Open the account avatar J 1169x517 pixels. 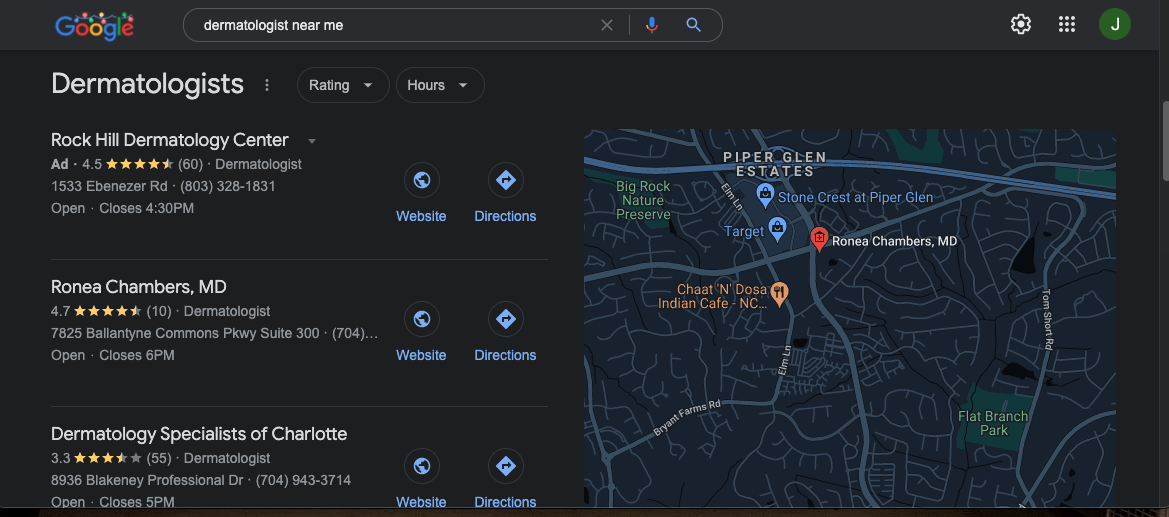[x=1115, y=25]
